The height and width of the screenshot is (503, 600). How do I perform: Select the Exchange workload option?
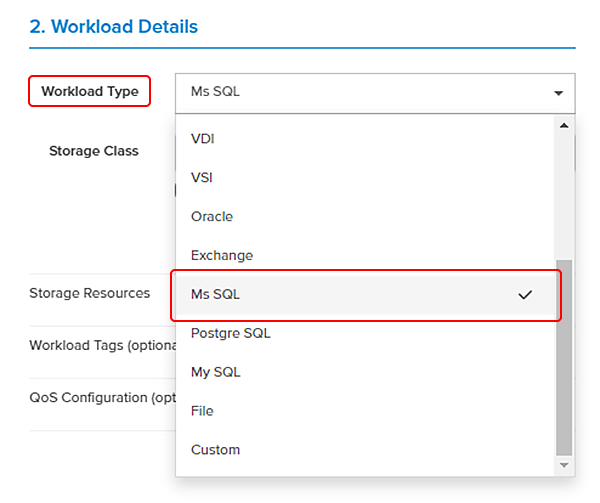click(x=365, y=255)
